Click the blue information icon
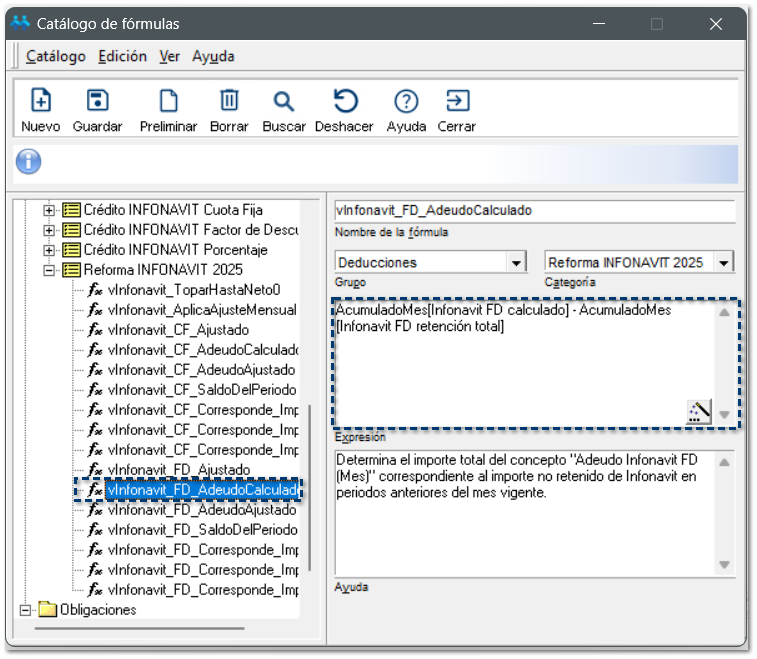 [x=29, y=162]
